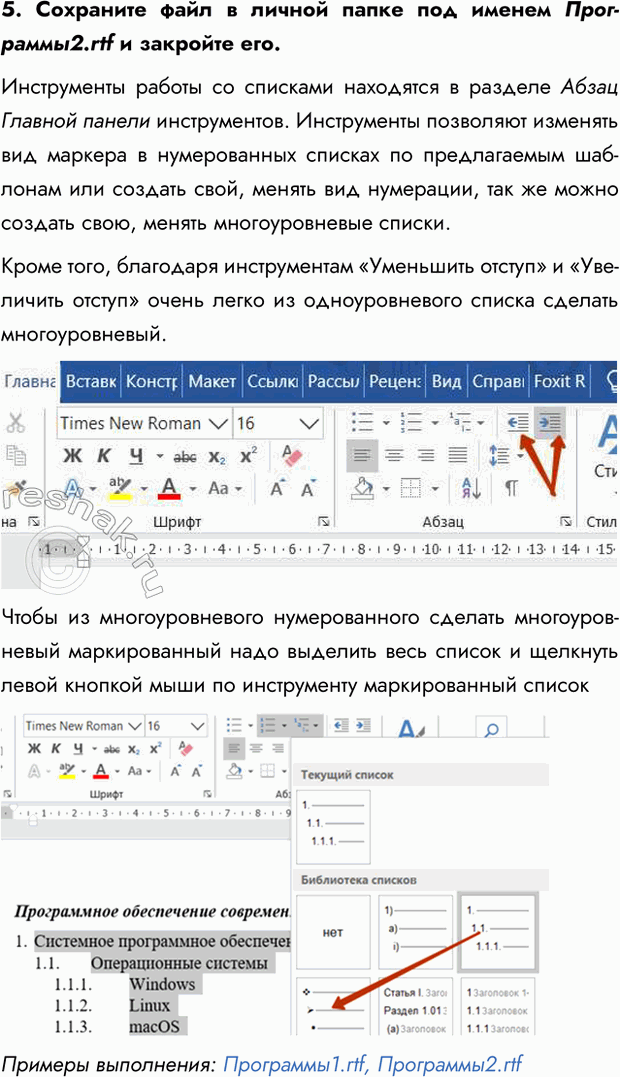Toggle paragraph marks ¶ button
The image size is (620, 1077).
(512, 488)
